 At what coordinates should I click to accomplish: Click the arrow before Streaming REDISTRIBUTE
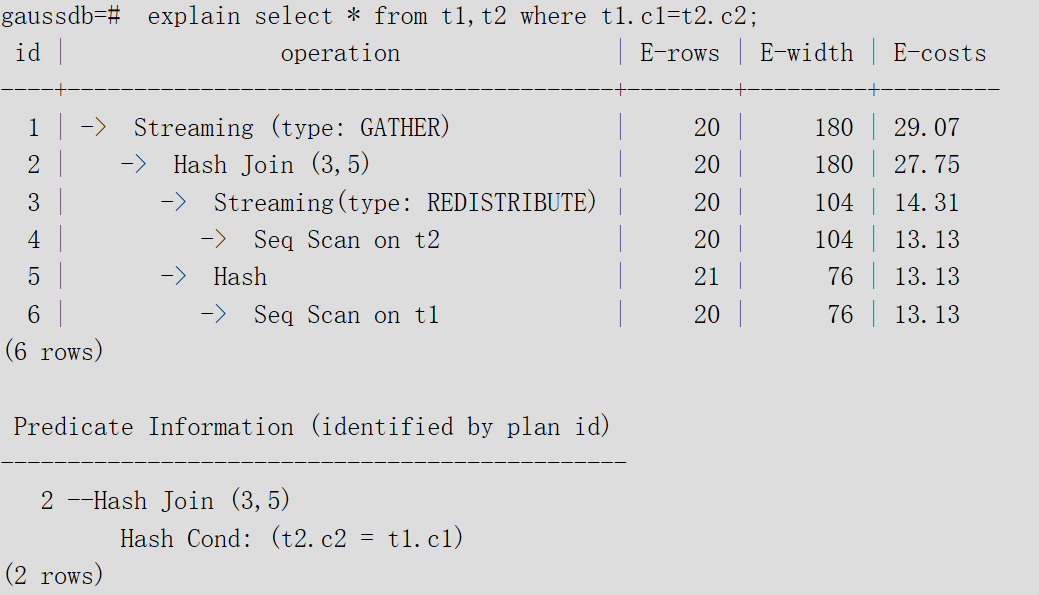pos(173,202)
